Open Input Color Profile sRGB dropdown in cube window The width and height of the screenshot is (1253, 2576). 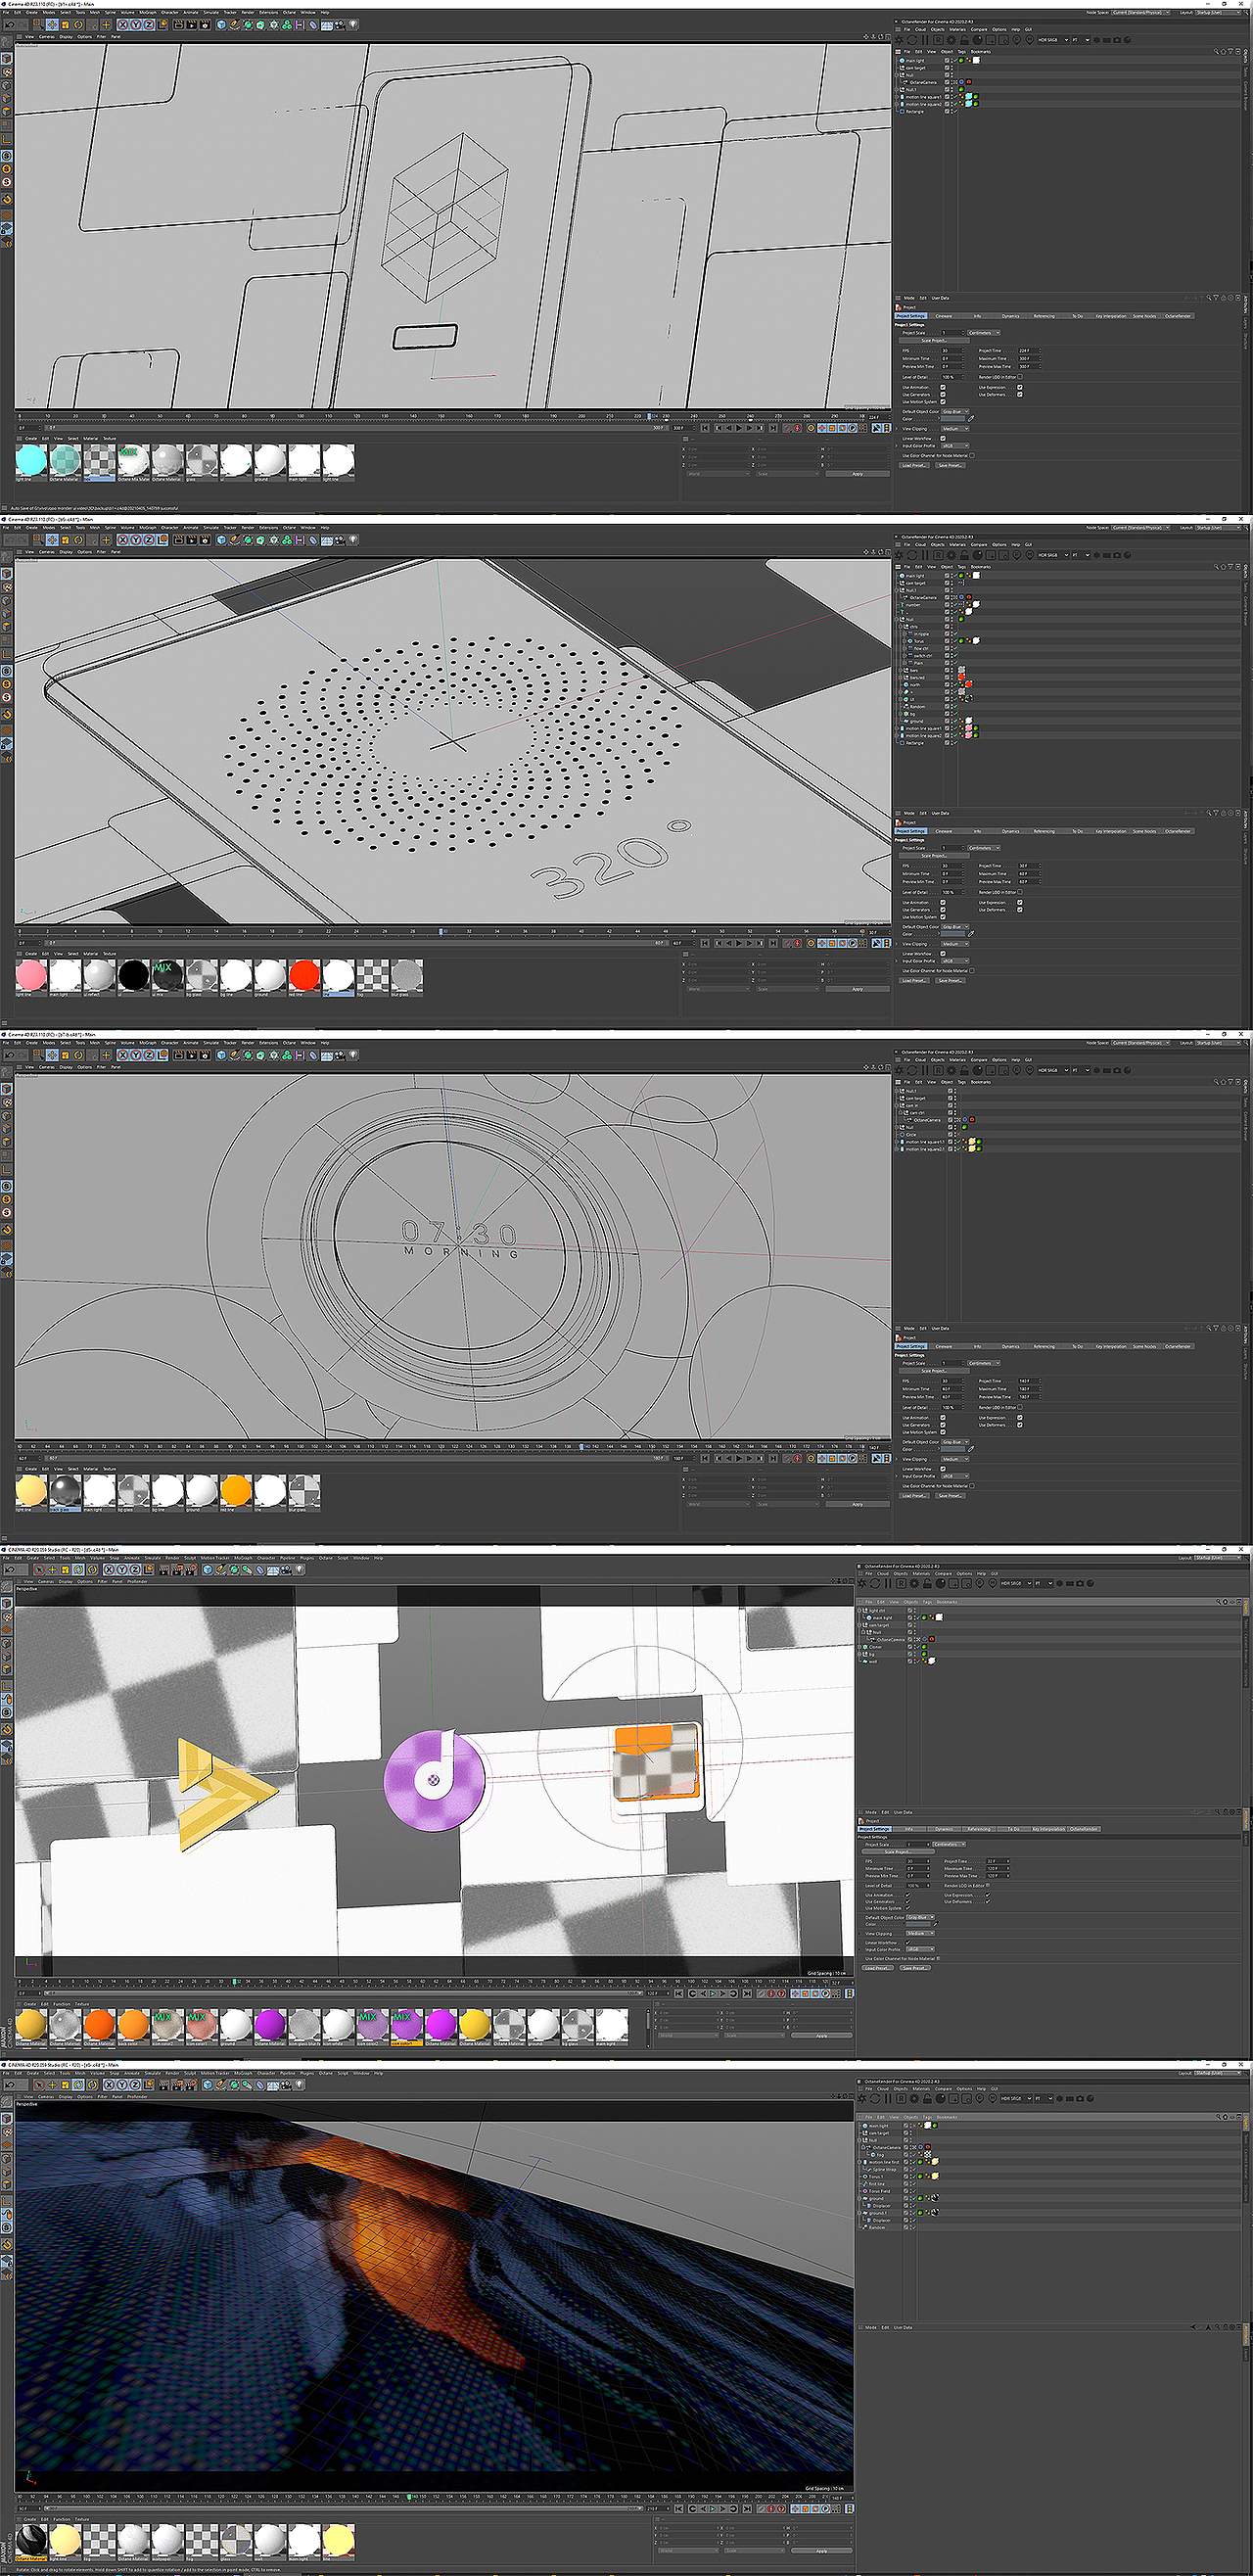click(x=955, y=446)
